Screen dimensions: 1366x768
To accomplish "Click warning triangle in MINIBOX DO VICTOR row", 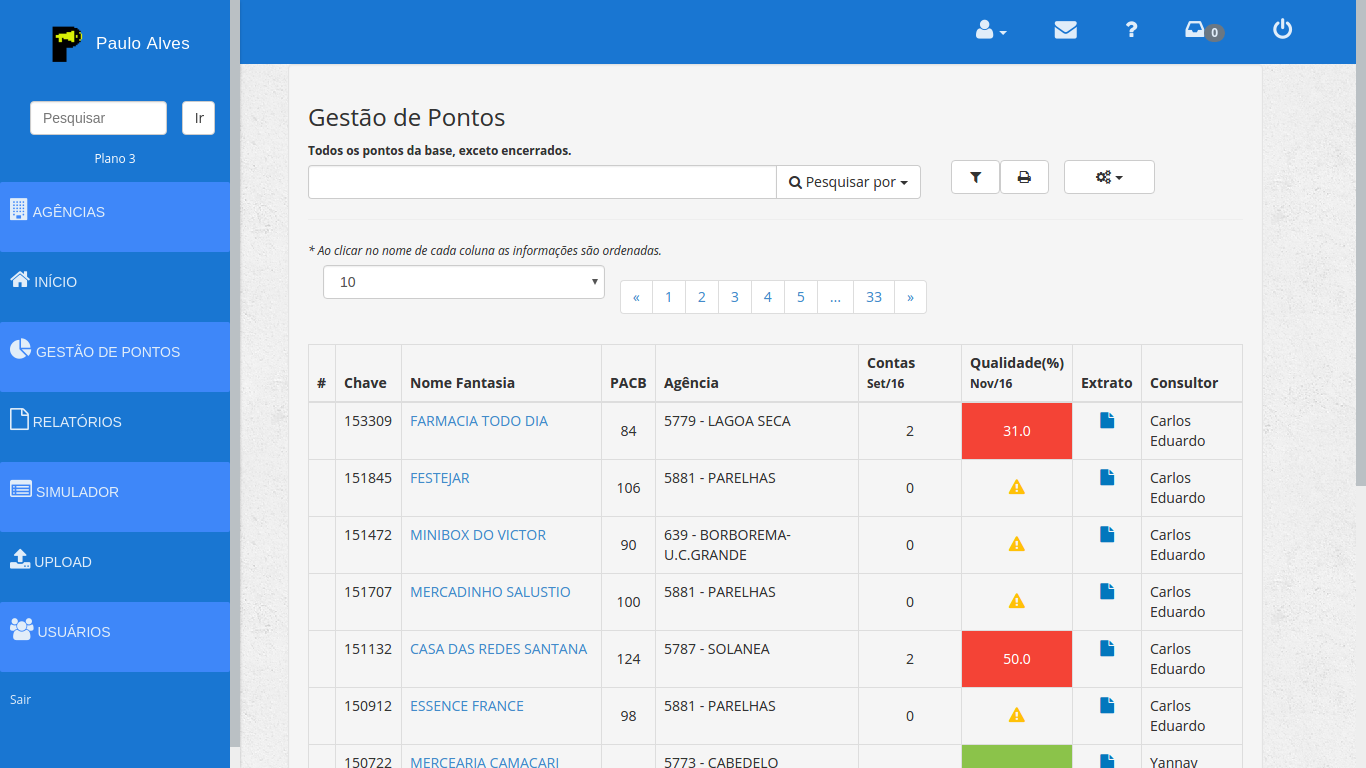I will click(x=1017, y=544).
